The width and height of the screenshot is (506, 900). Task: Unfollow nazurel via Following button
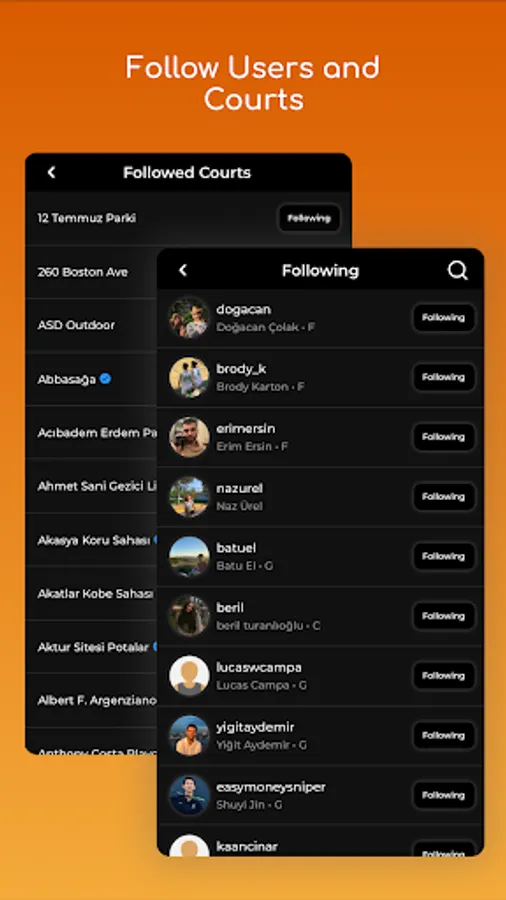click(443, 496)
